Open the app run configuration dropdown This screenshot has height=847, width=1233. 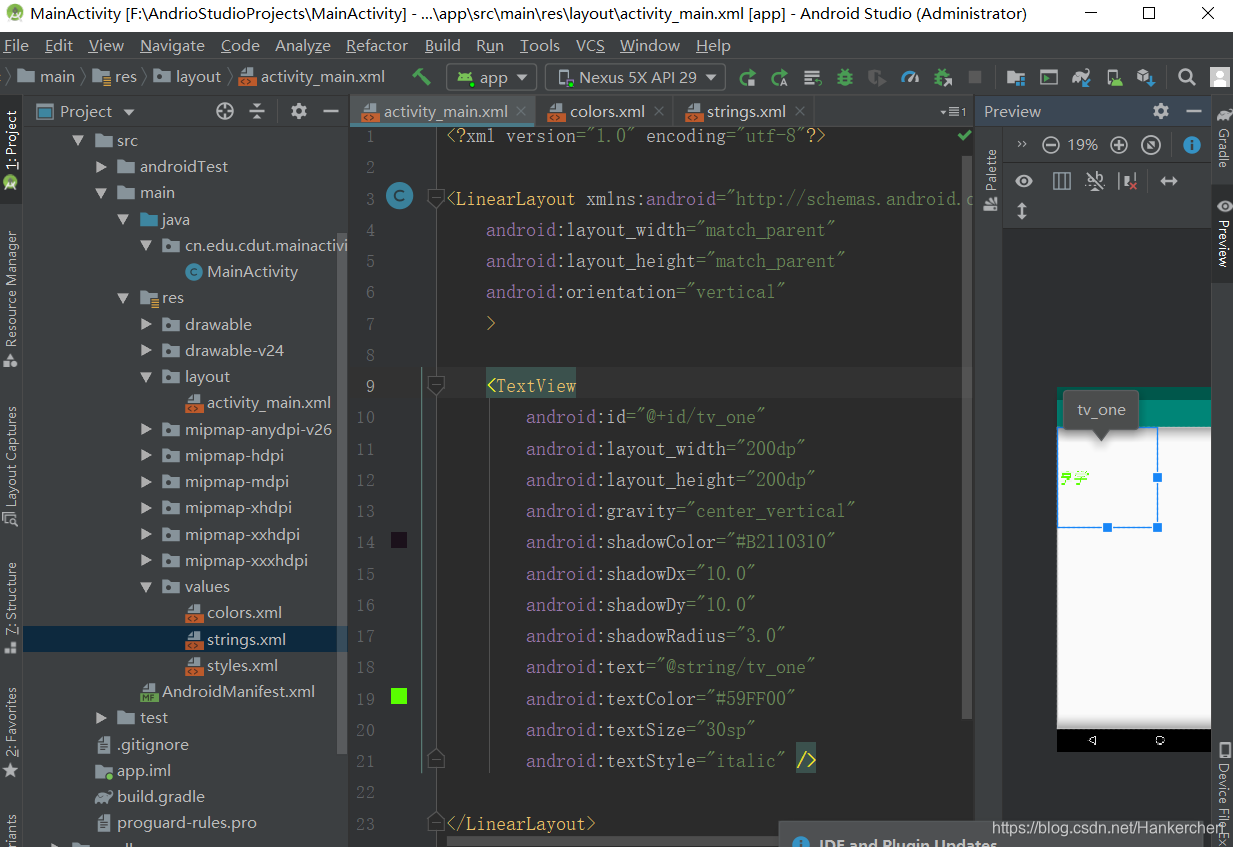pos(491,77)
